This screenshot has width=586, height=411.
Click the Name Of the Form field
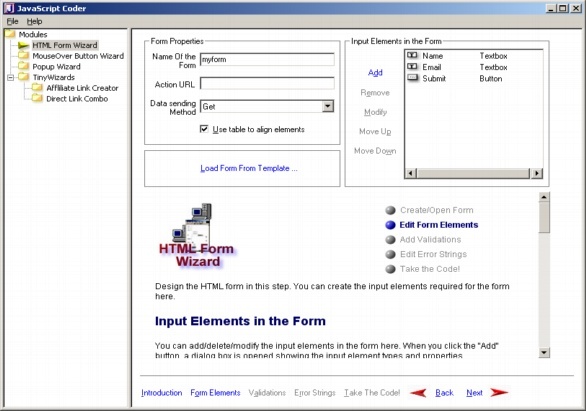(267, 59)
